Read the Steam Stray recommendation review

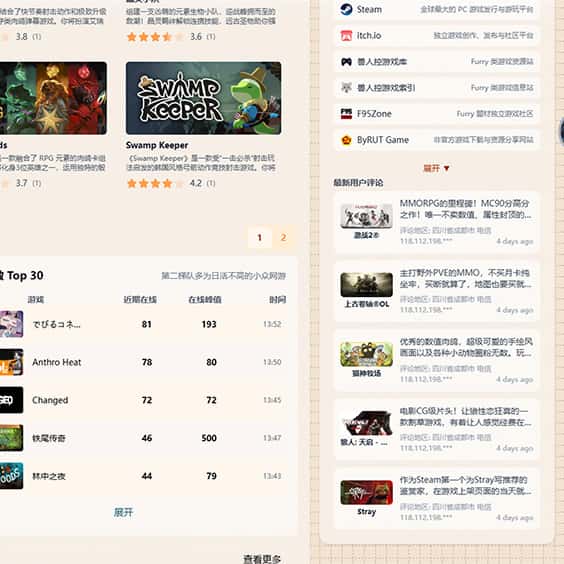point(465,486)
